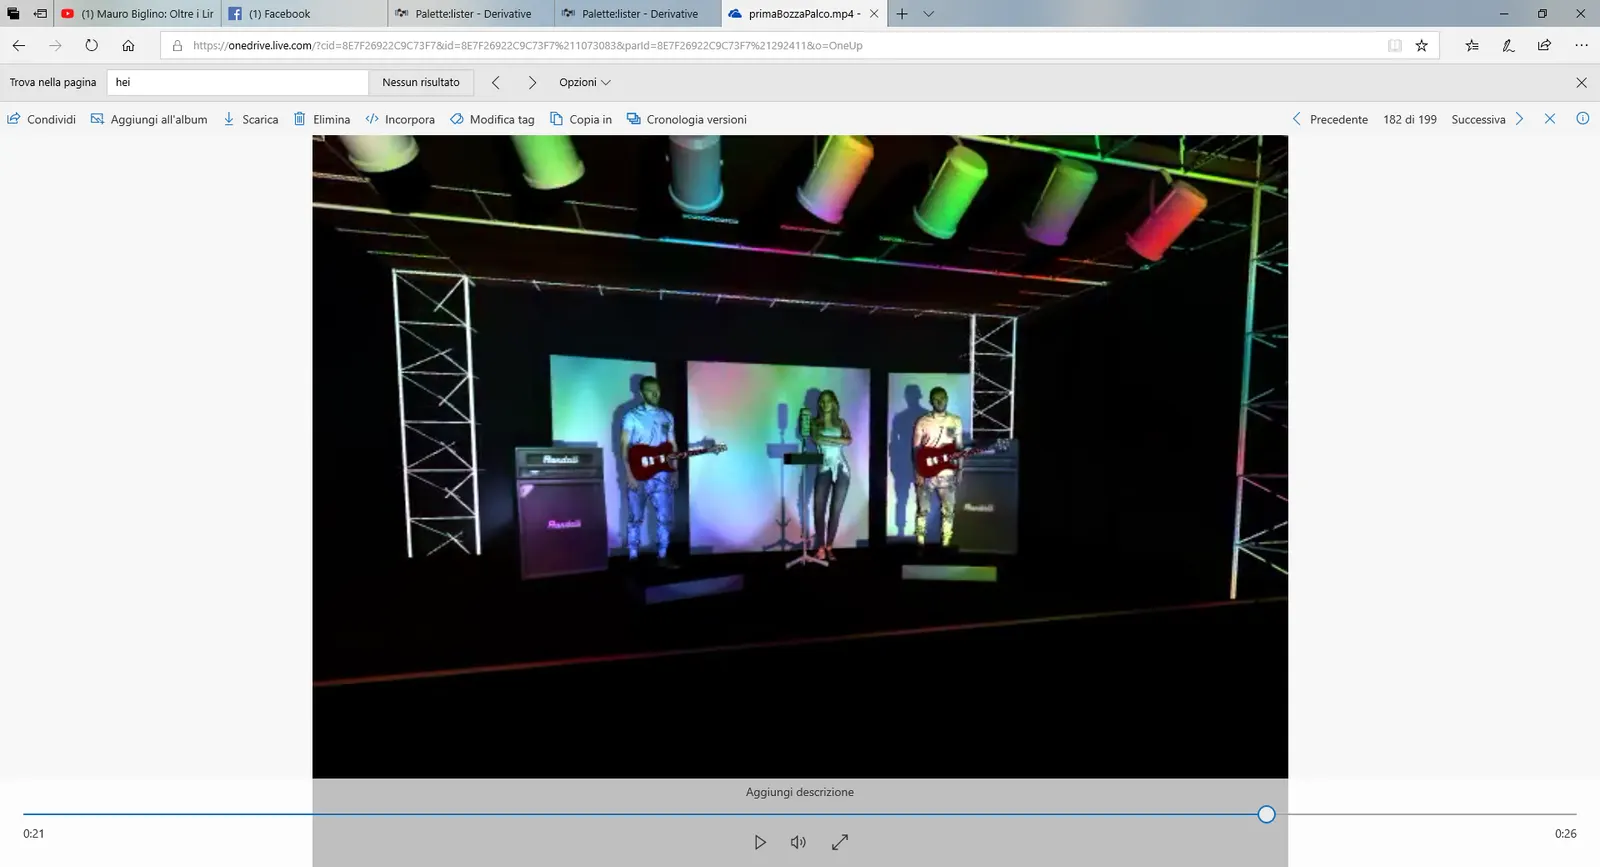Click the Aggiungi descrizione field
The image size is (1600, 867).
[800, 792]
